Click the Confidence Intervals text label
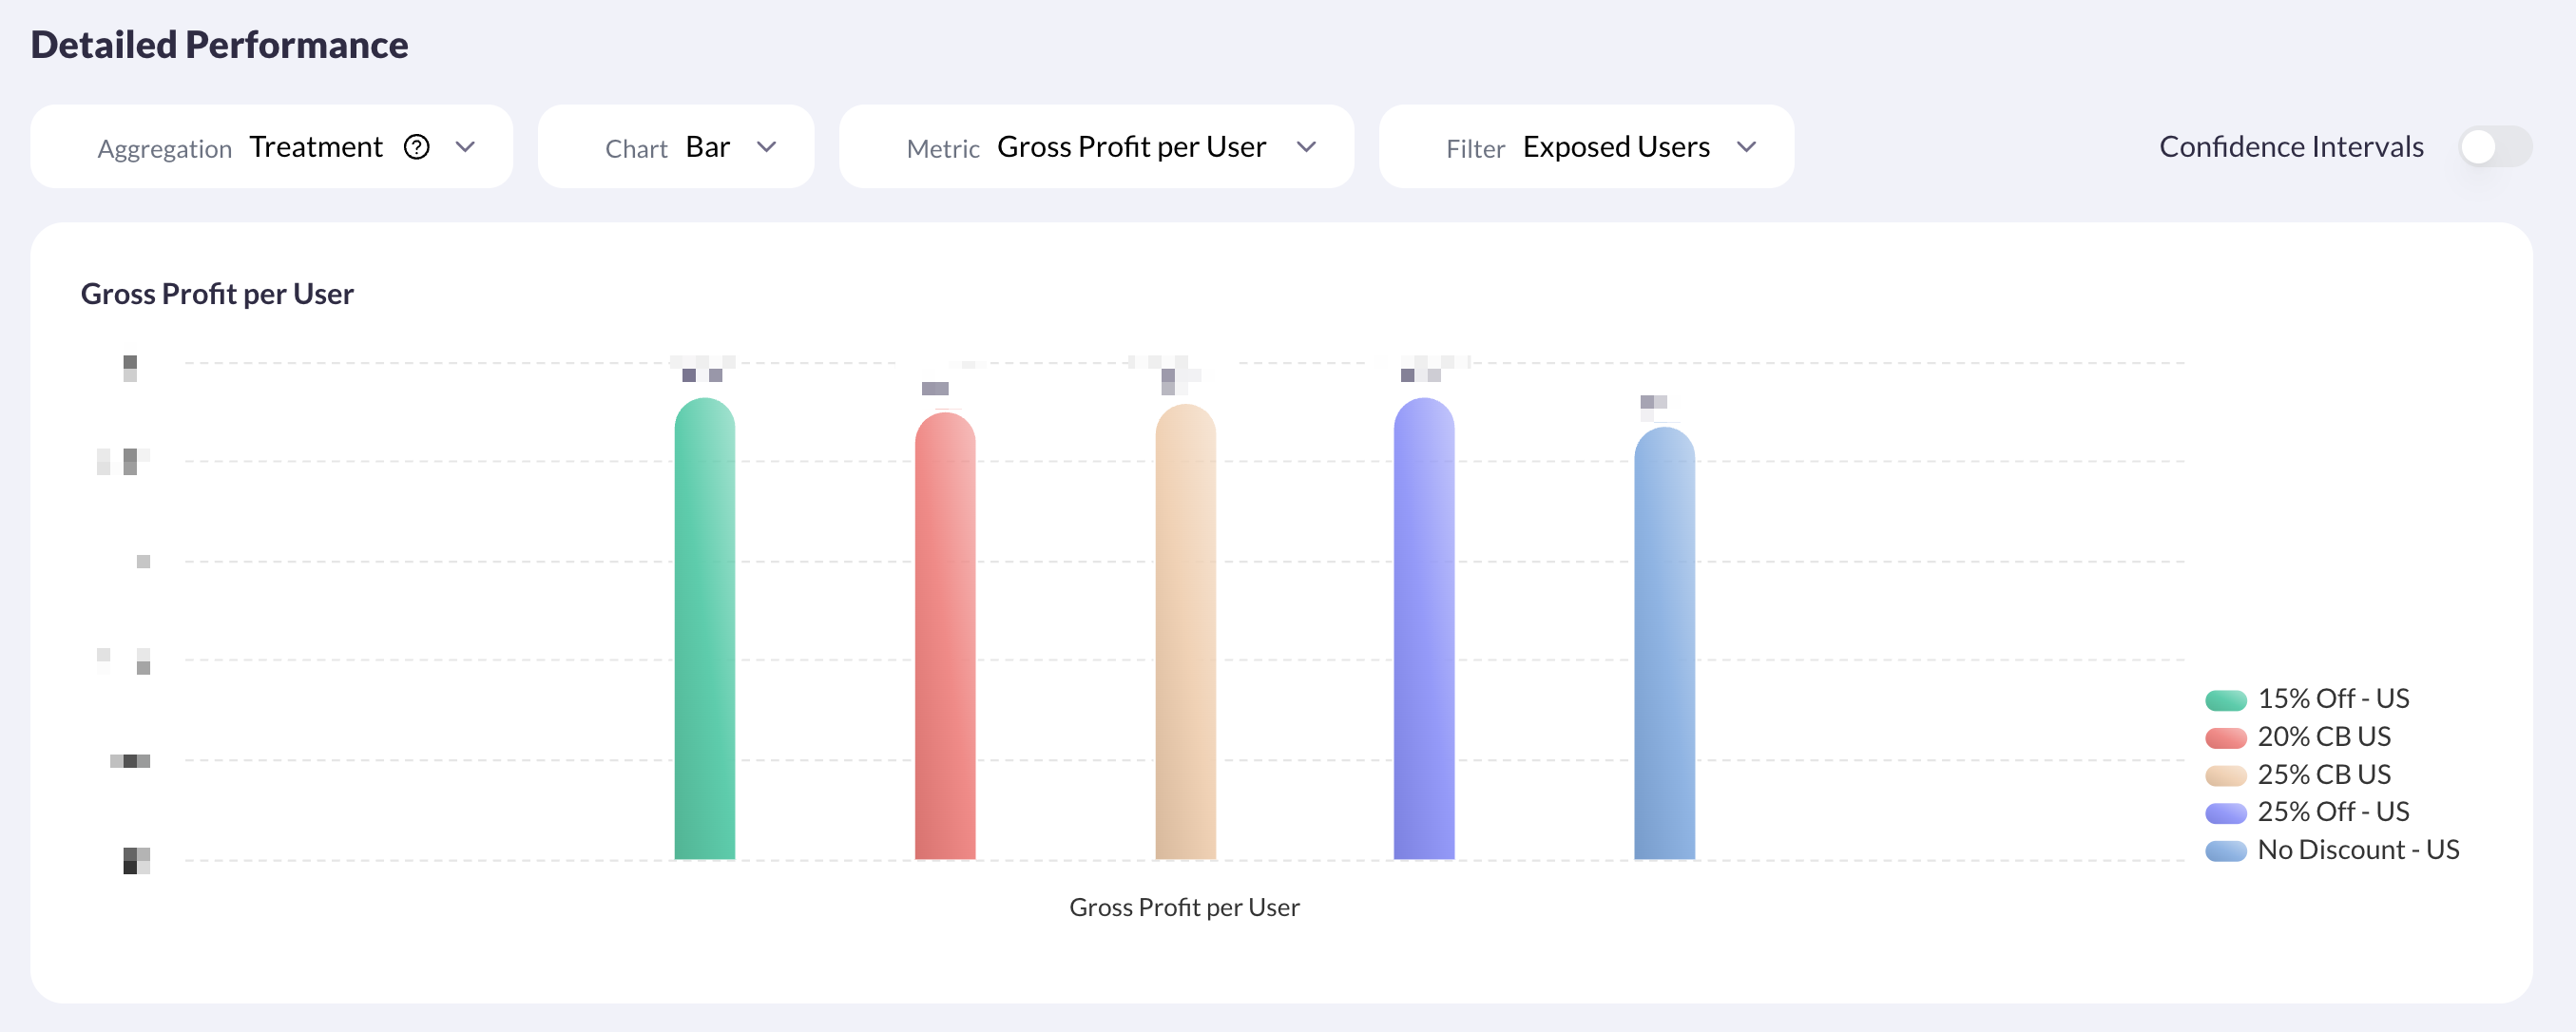The height and width of the screenshot is (1032, 2576). [2290, 147]
